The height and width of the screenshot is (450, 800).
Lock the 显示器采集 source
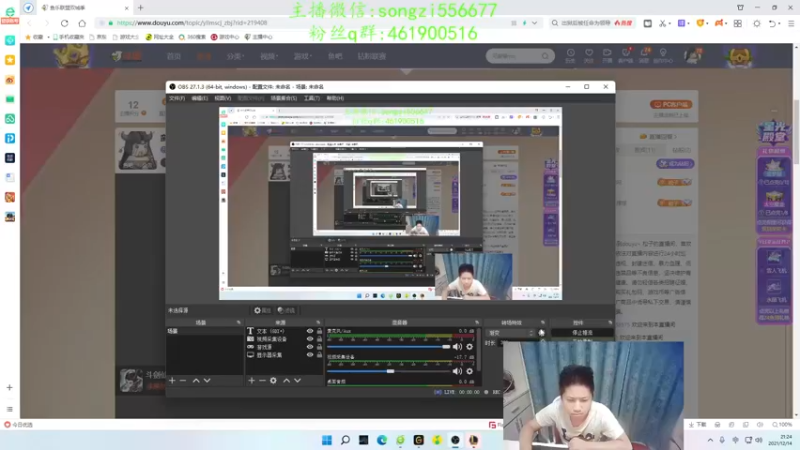point(319,355)
